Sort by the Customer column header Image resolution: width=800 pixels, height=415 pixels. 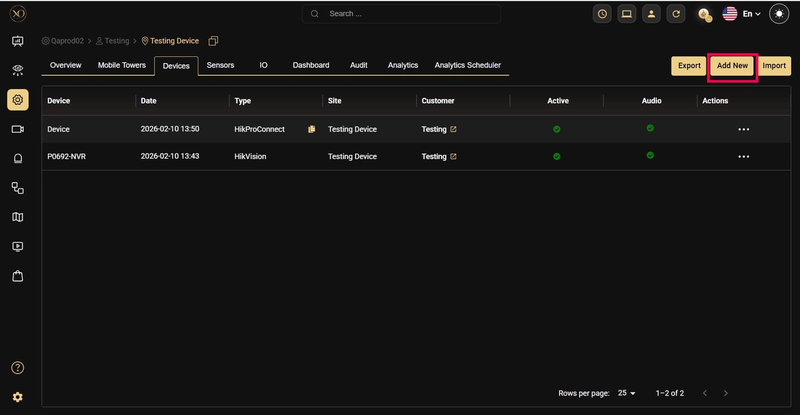point(438,101)
